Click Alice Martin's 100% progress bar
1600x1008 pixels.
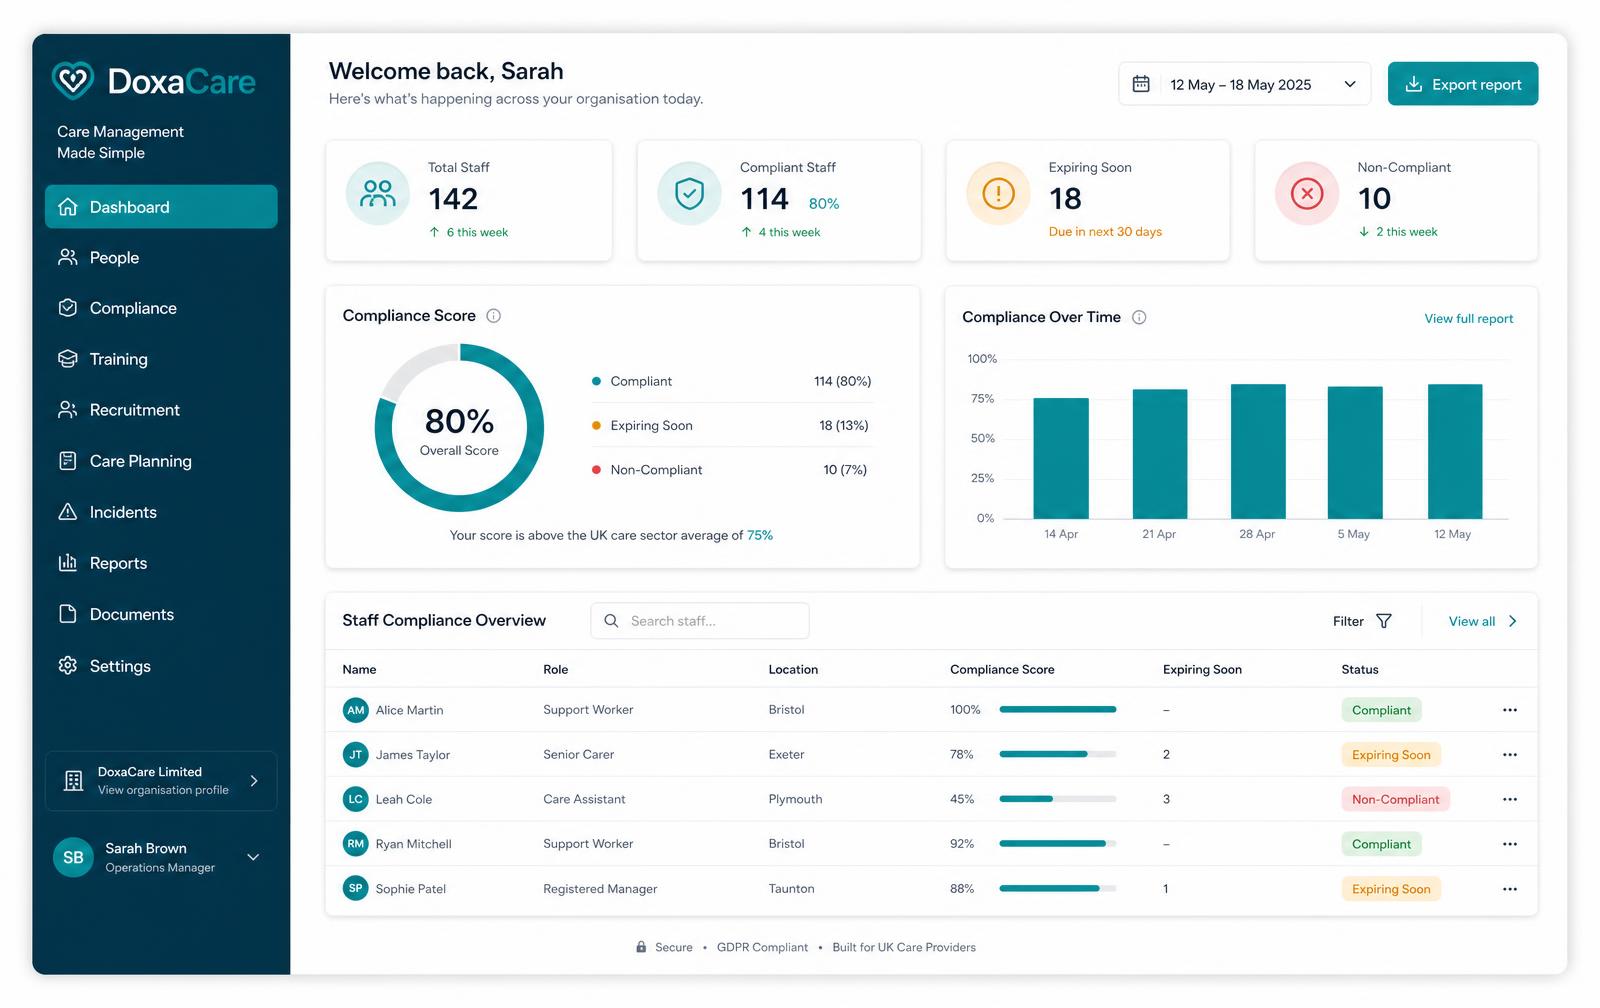point(1058,710)
